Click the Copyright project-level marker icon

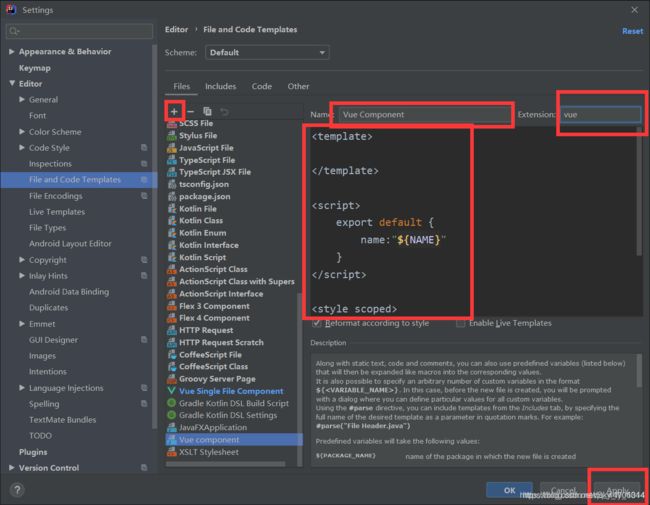[x=144, y=260]
